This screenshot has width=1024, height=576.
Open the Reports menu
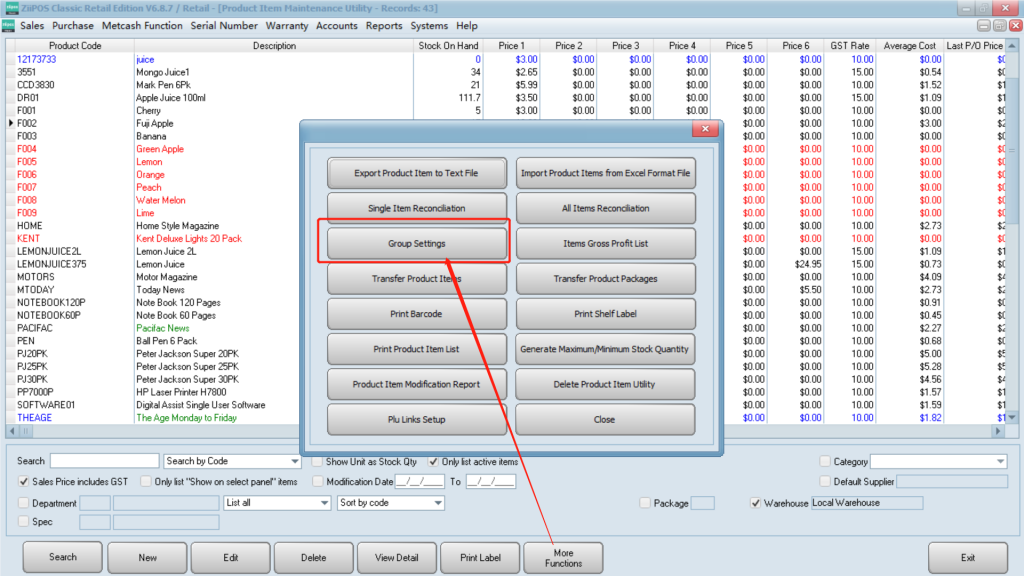(384, 26)
